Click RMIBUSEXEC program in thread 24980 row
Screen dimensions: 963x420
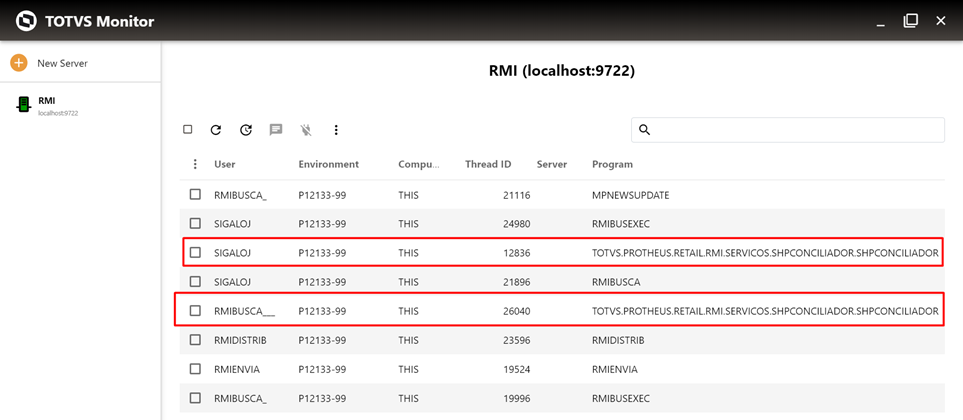click(621, 224)
